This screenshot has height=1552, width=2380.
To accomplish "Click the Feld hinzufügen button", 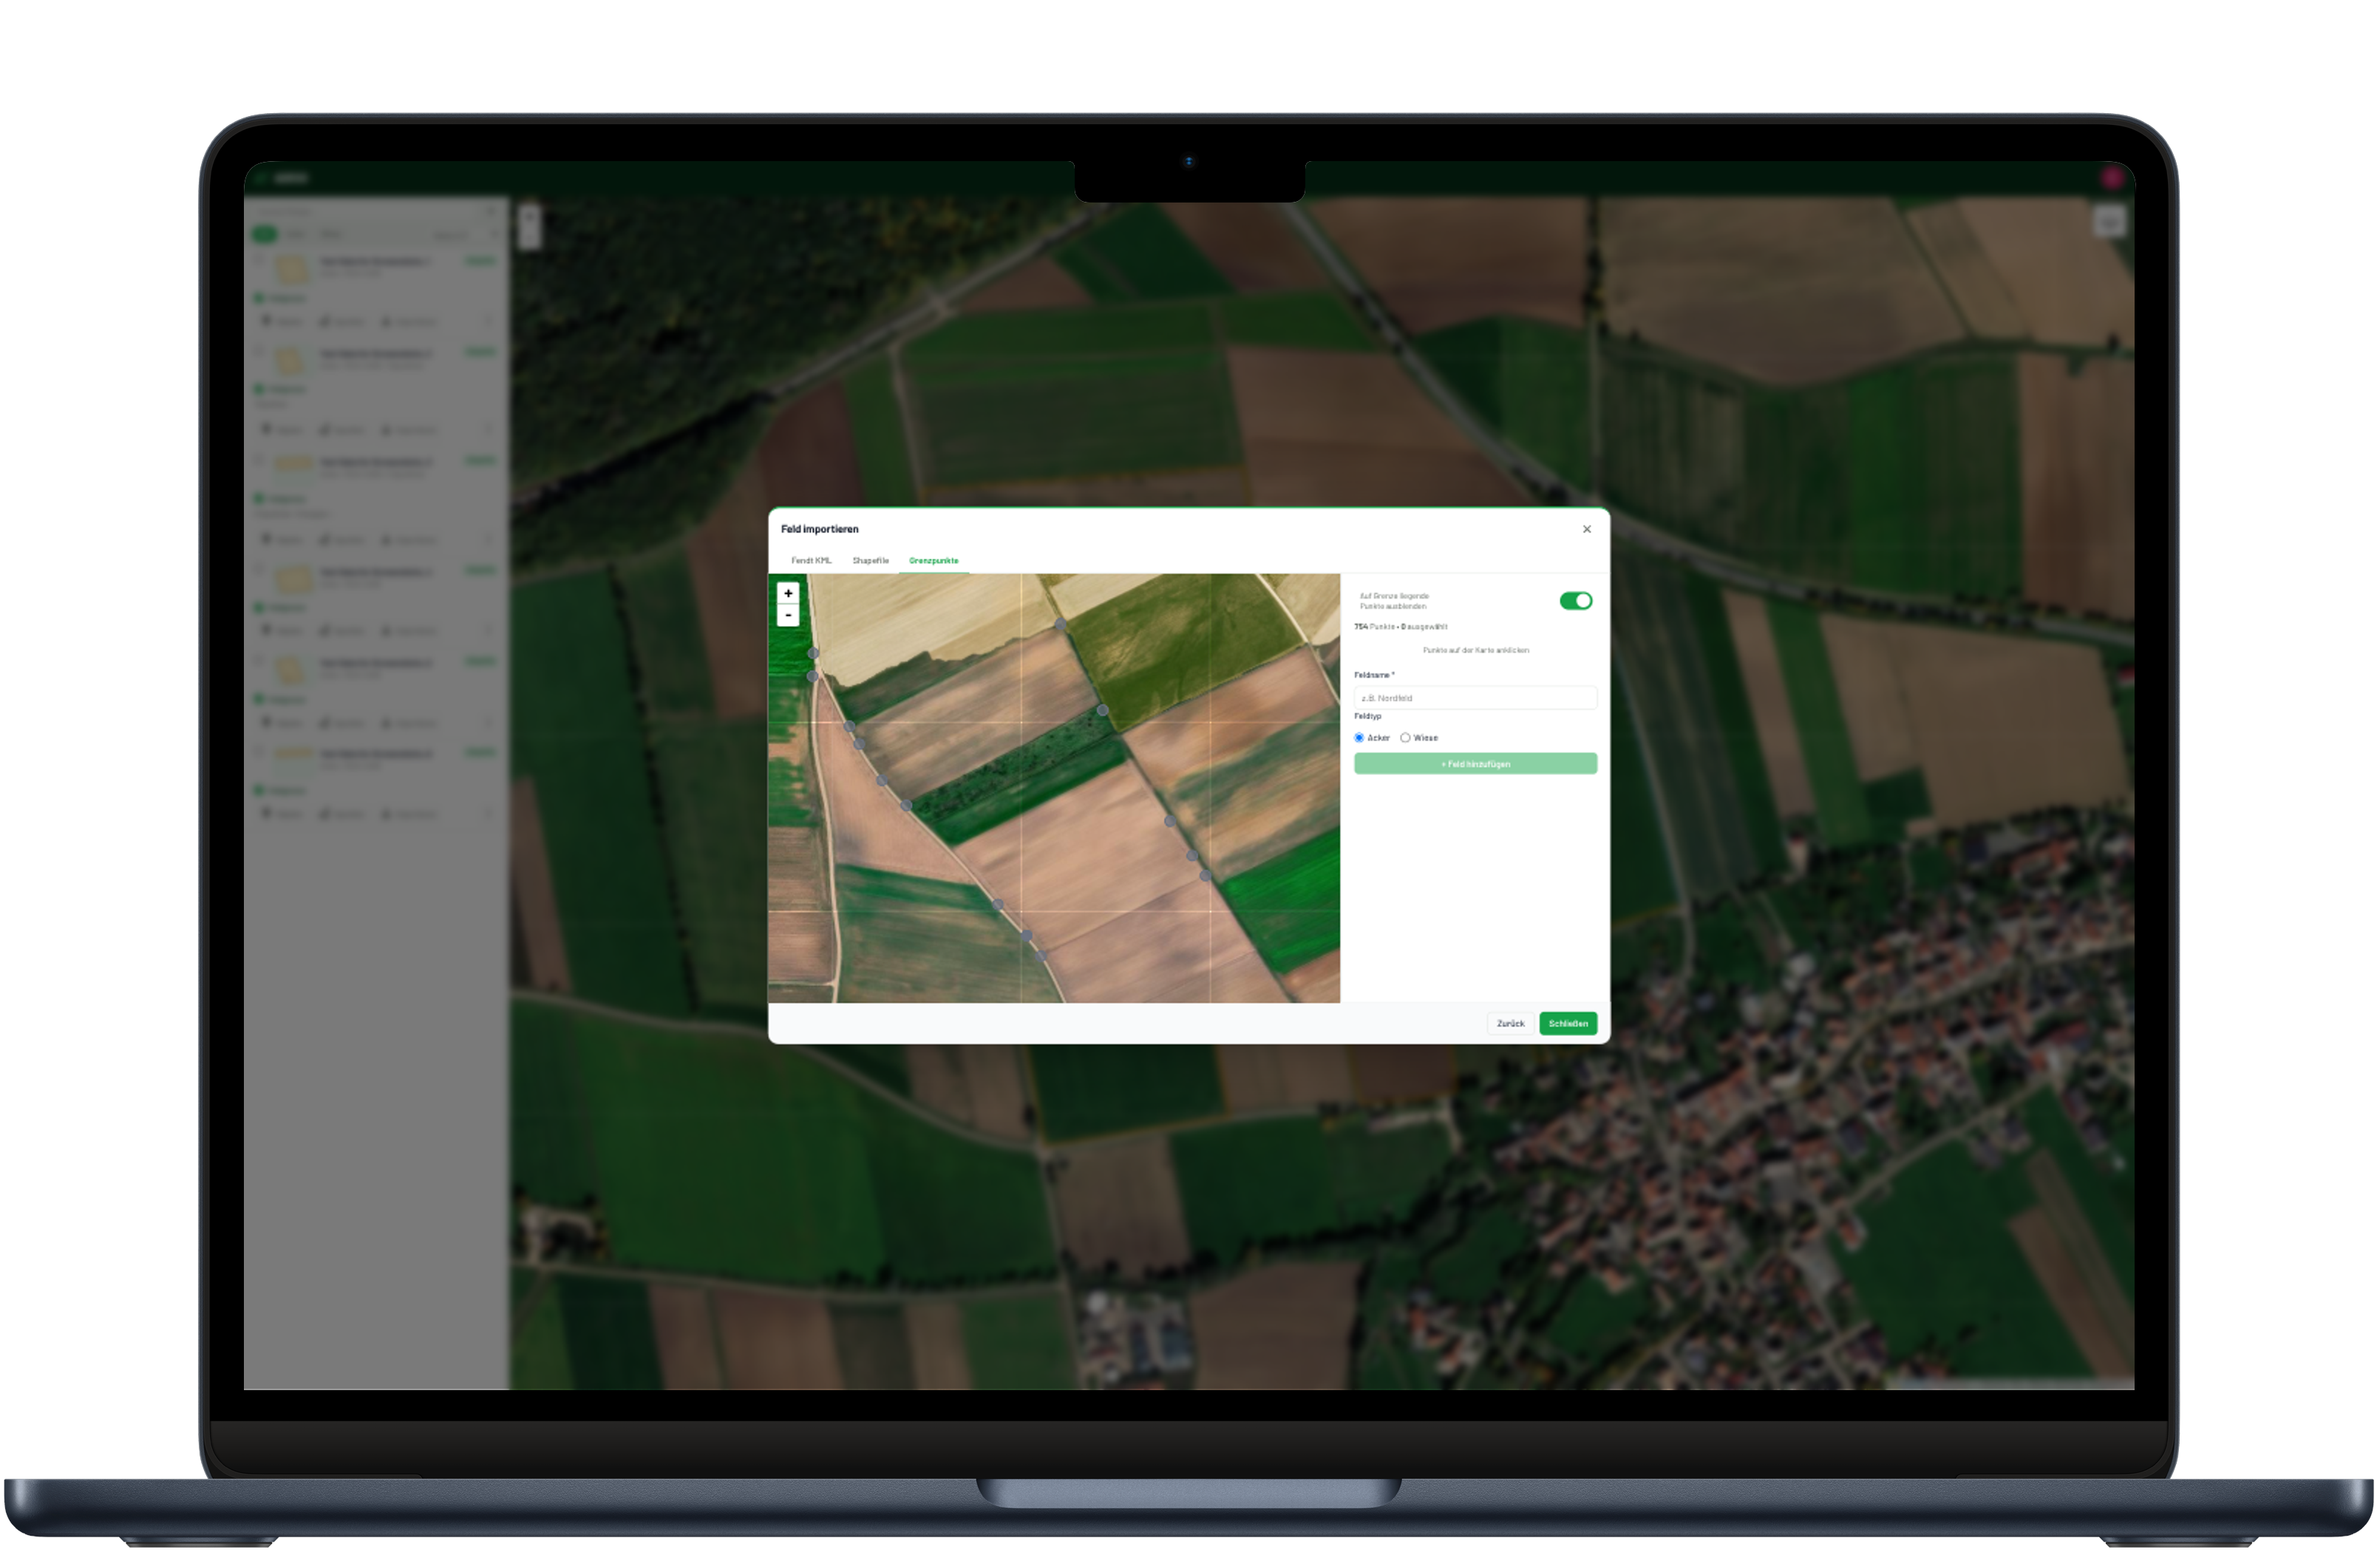I will tap(1475, 764).
